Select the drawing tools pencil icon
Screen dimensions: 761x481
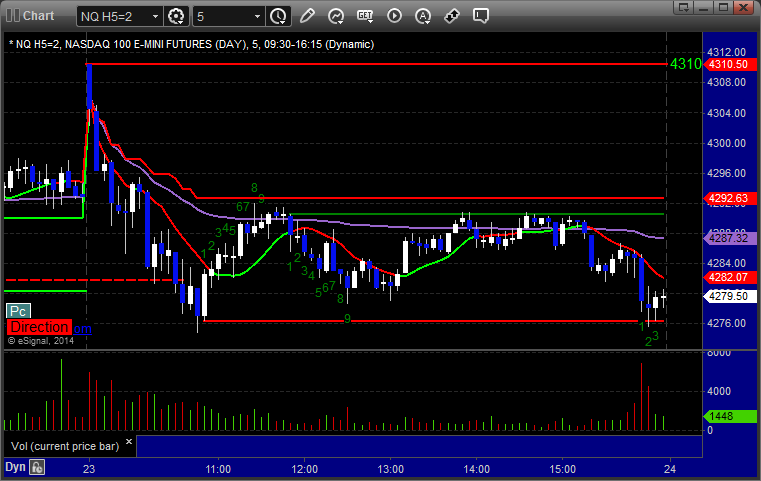pos(307,16)
